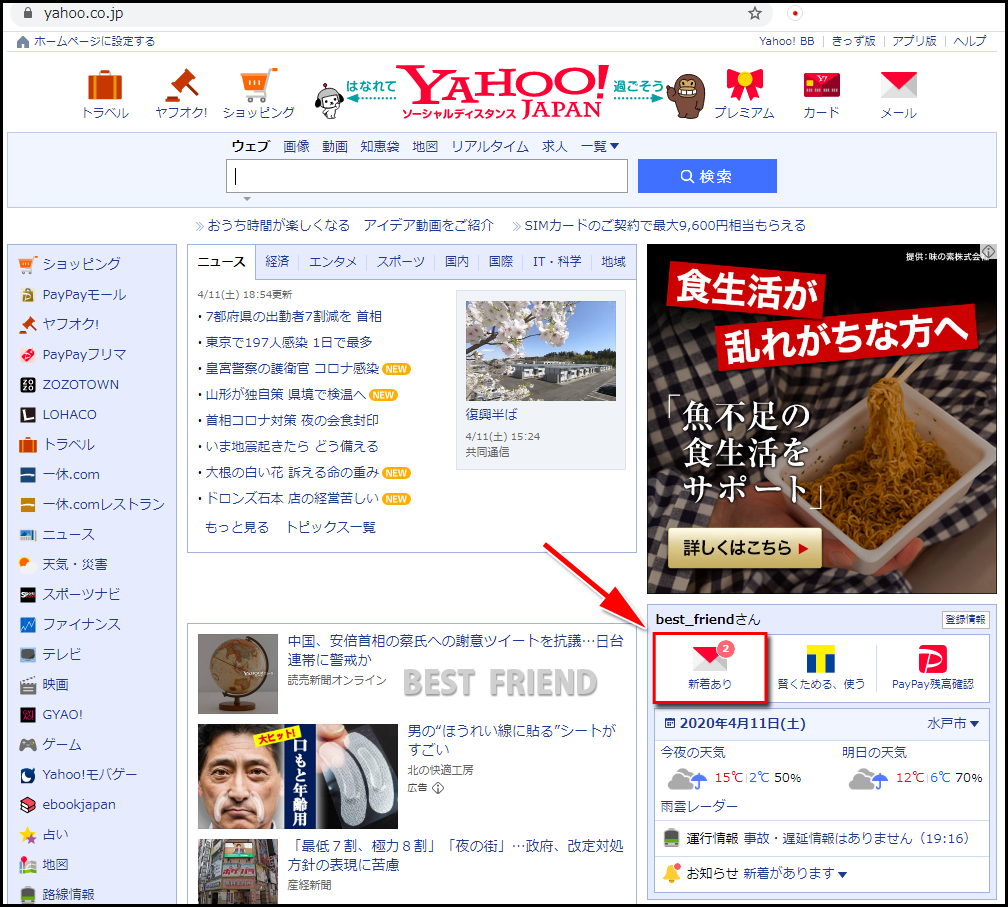Open the ヘルプ link
Image resolution: width=1008 pixels, height=907 pixels.
(x=969, y=41)
